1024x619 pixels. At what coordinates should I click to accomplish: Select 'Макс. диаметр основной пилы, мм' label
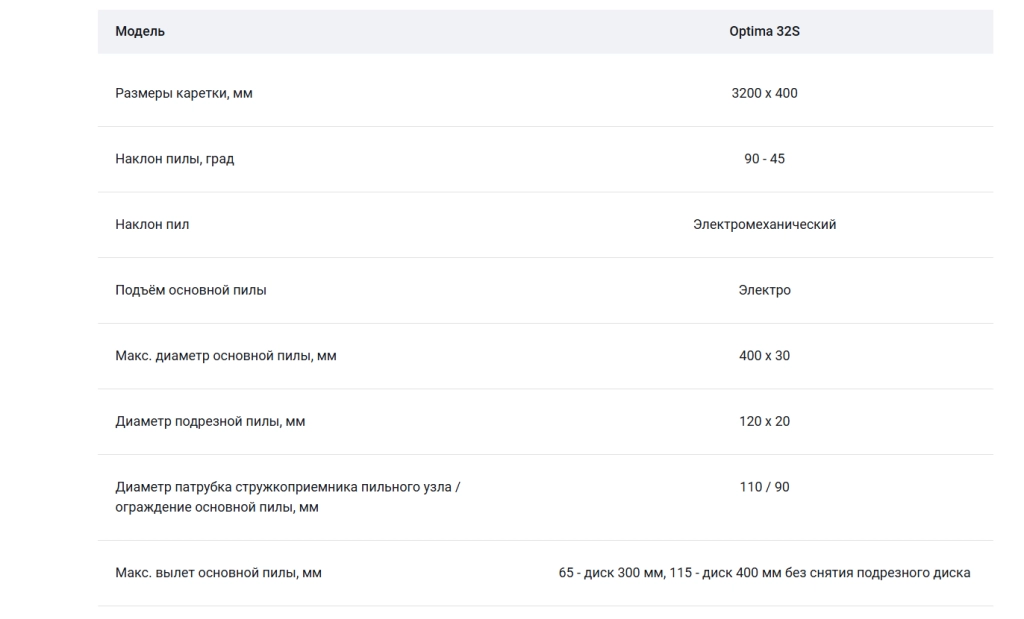[226, 356]
